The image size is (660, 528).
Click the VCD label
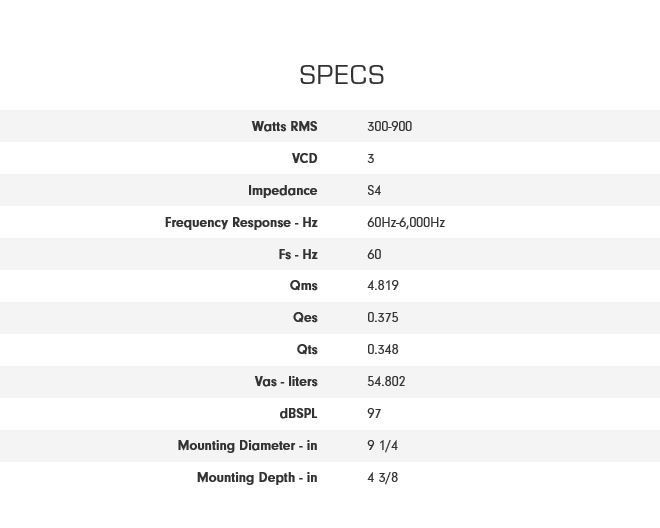pos(304,159)
